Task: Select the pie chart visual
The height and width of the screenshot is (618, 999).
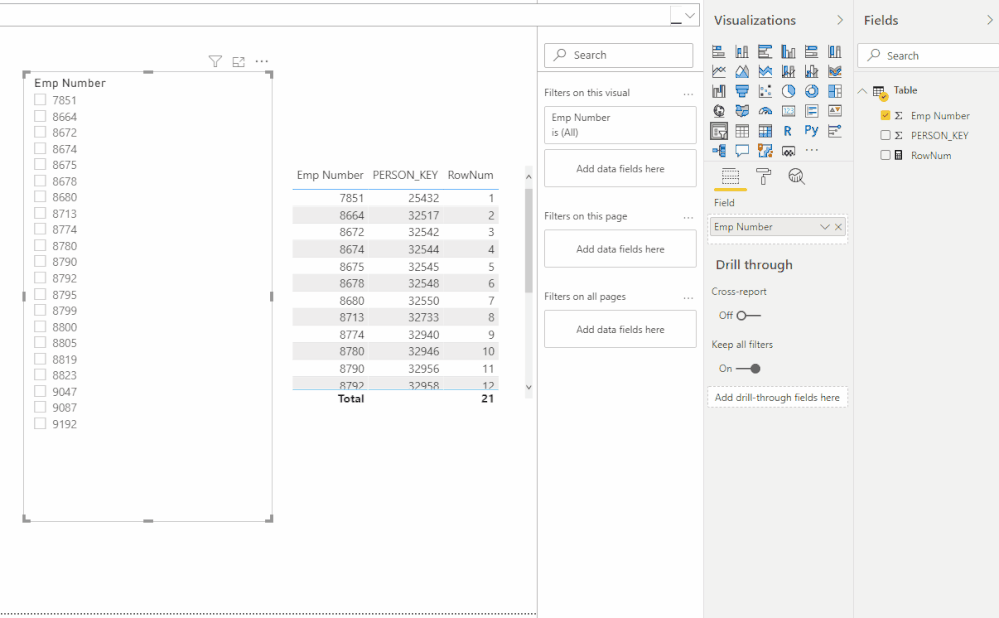Action: [788, 91]
